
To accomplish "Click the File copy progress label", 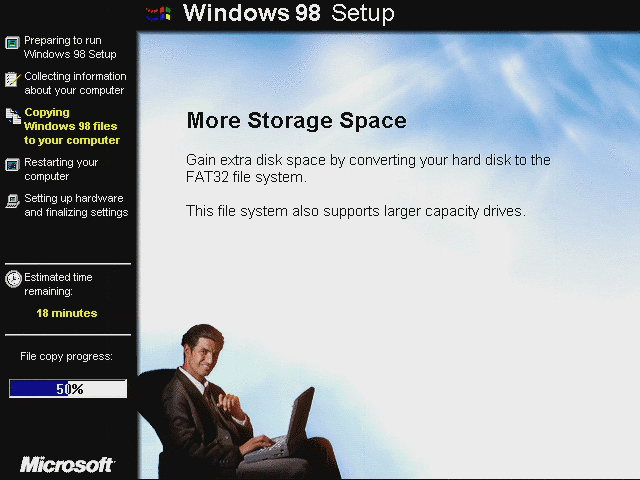I will [x=66, y=356].
